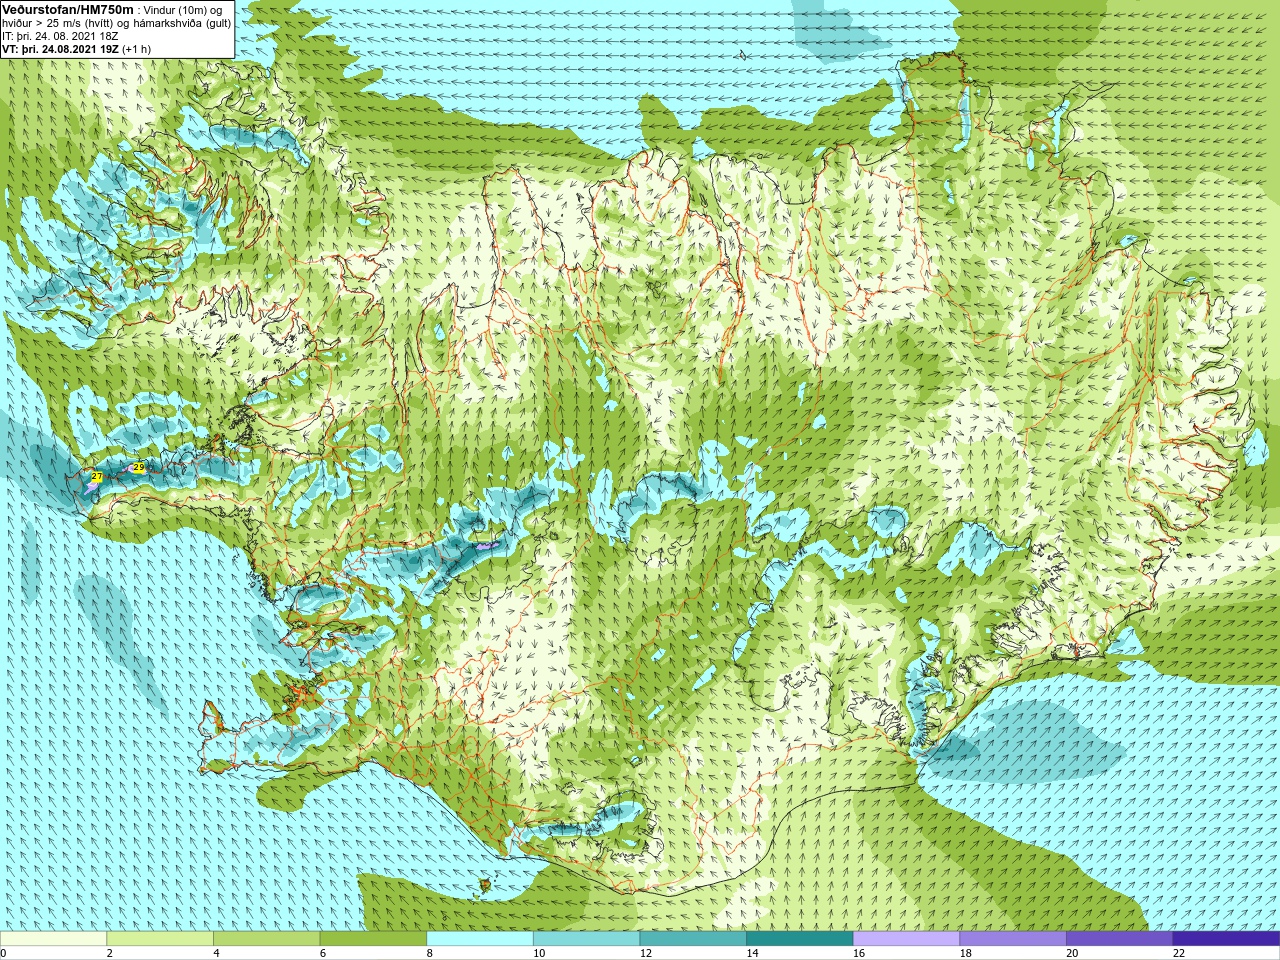Select the 14–16 m/s legend color
The image size is (1280, 960).
pos(800,939)
